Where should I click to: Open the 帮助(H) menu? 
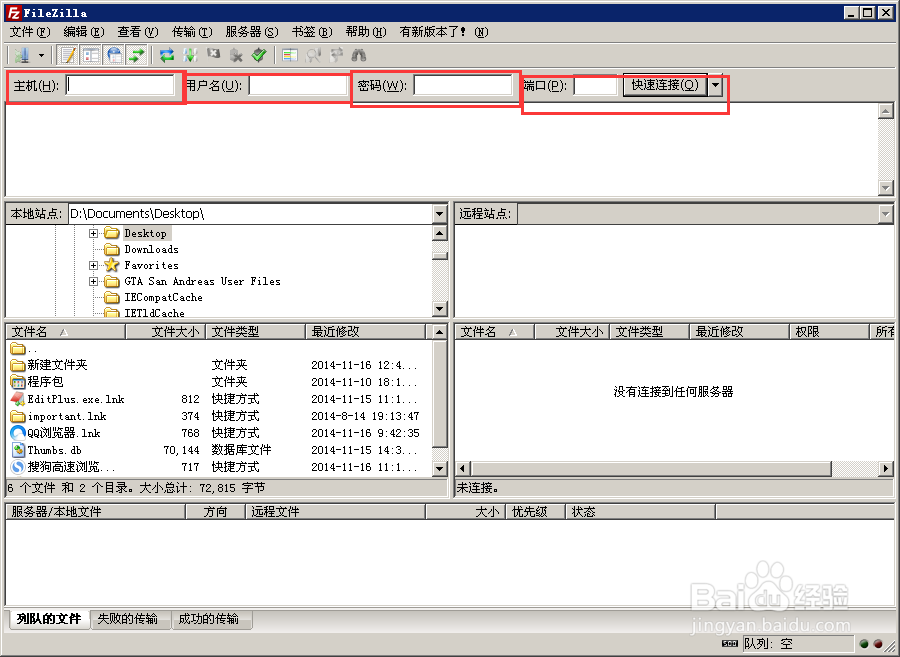366,32
